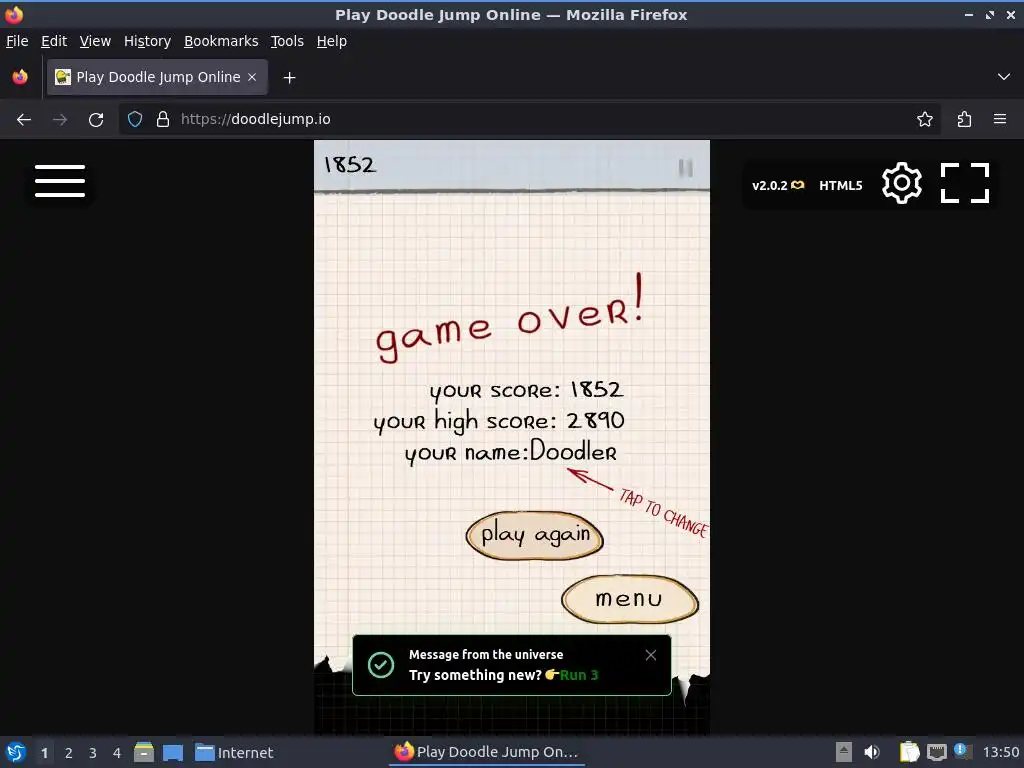Reload the current page
Viewport: 1024px width, 768px height.
coord(96,120)
